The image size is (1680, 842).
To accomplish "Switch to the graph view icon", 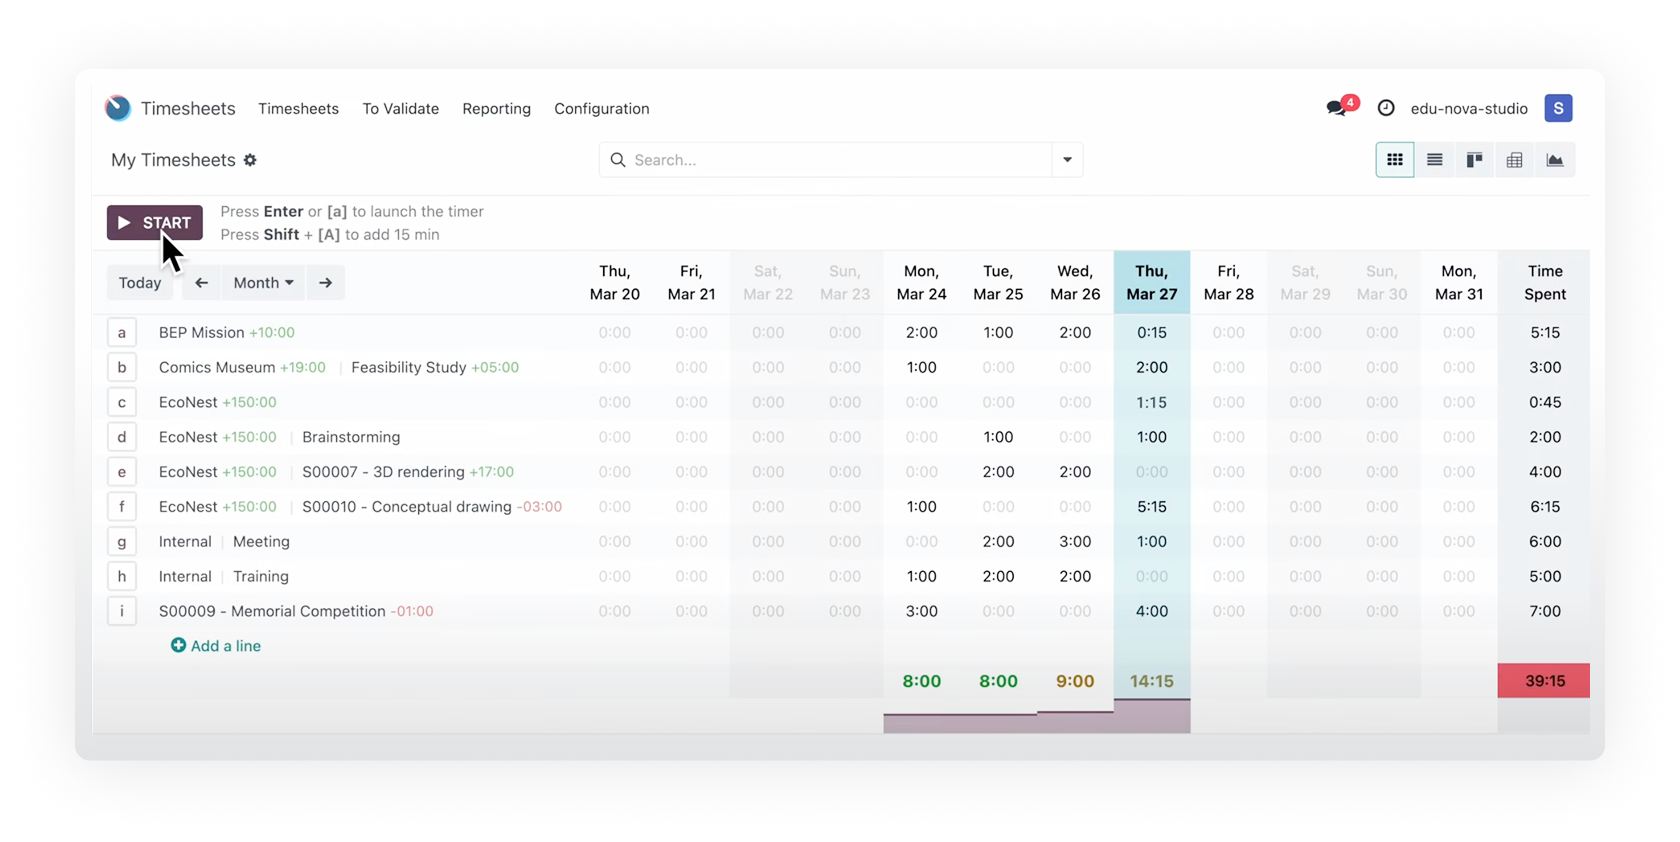I will click(x=1554, y=160).
